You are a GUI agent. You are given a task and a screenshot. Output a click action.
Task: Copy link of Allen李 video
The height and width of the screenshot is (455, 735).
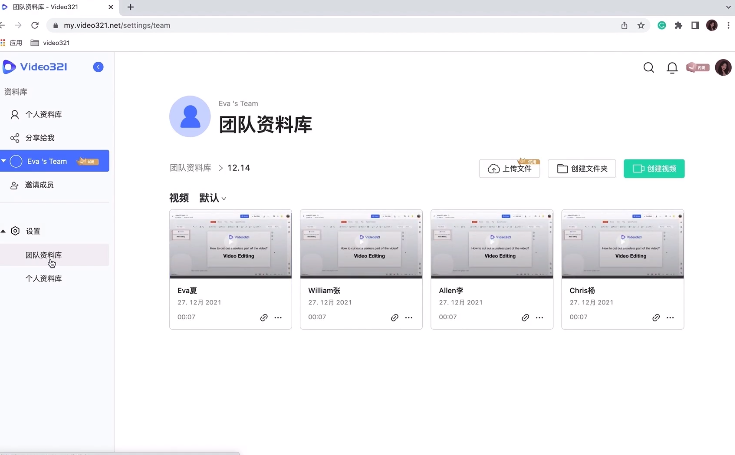(x=525, y=317)
